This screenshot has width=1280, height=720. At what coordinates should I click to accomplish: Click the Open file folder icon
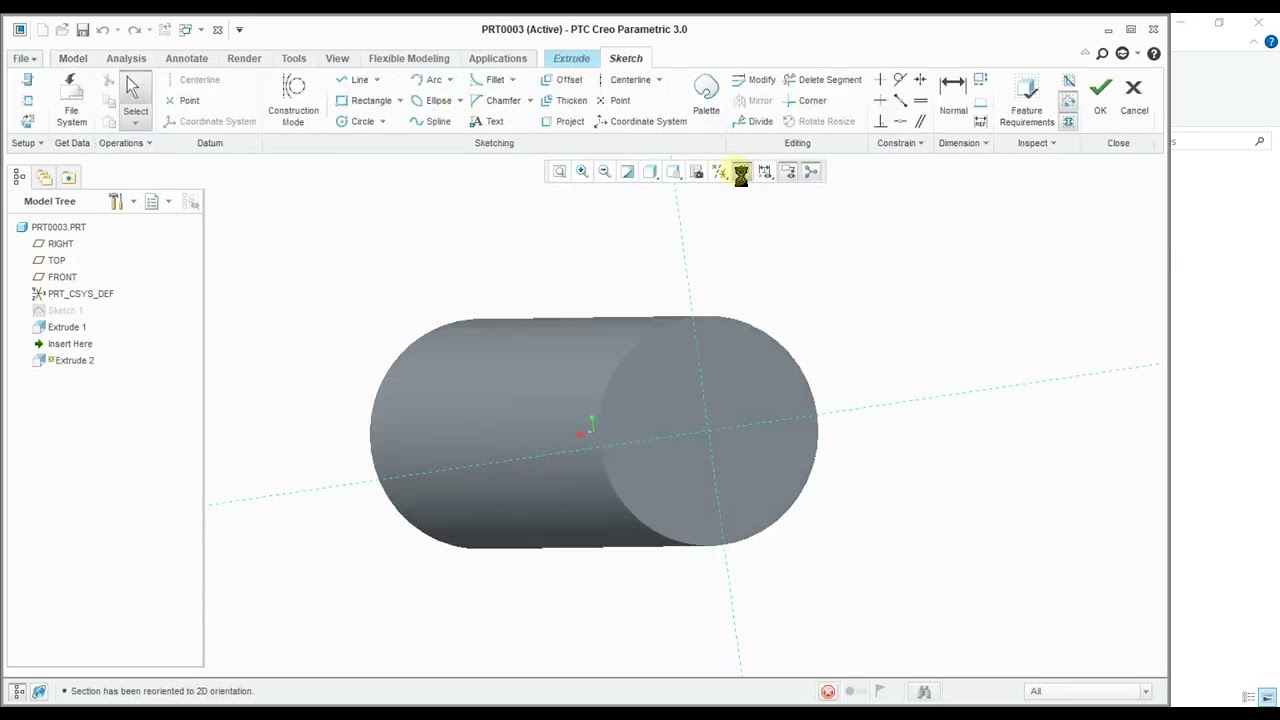click(62, 30)
